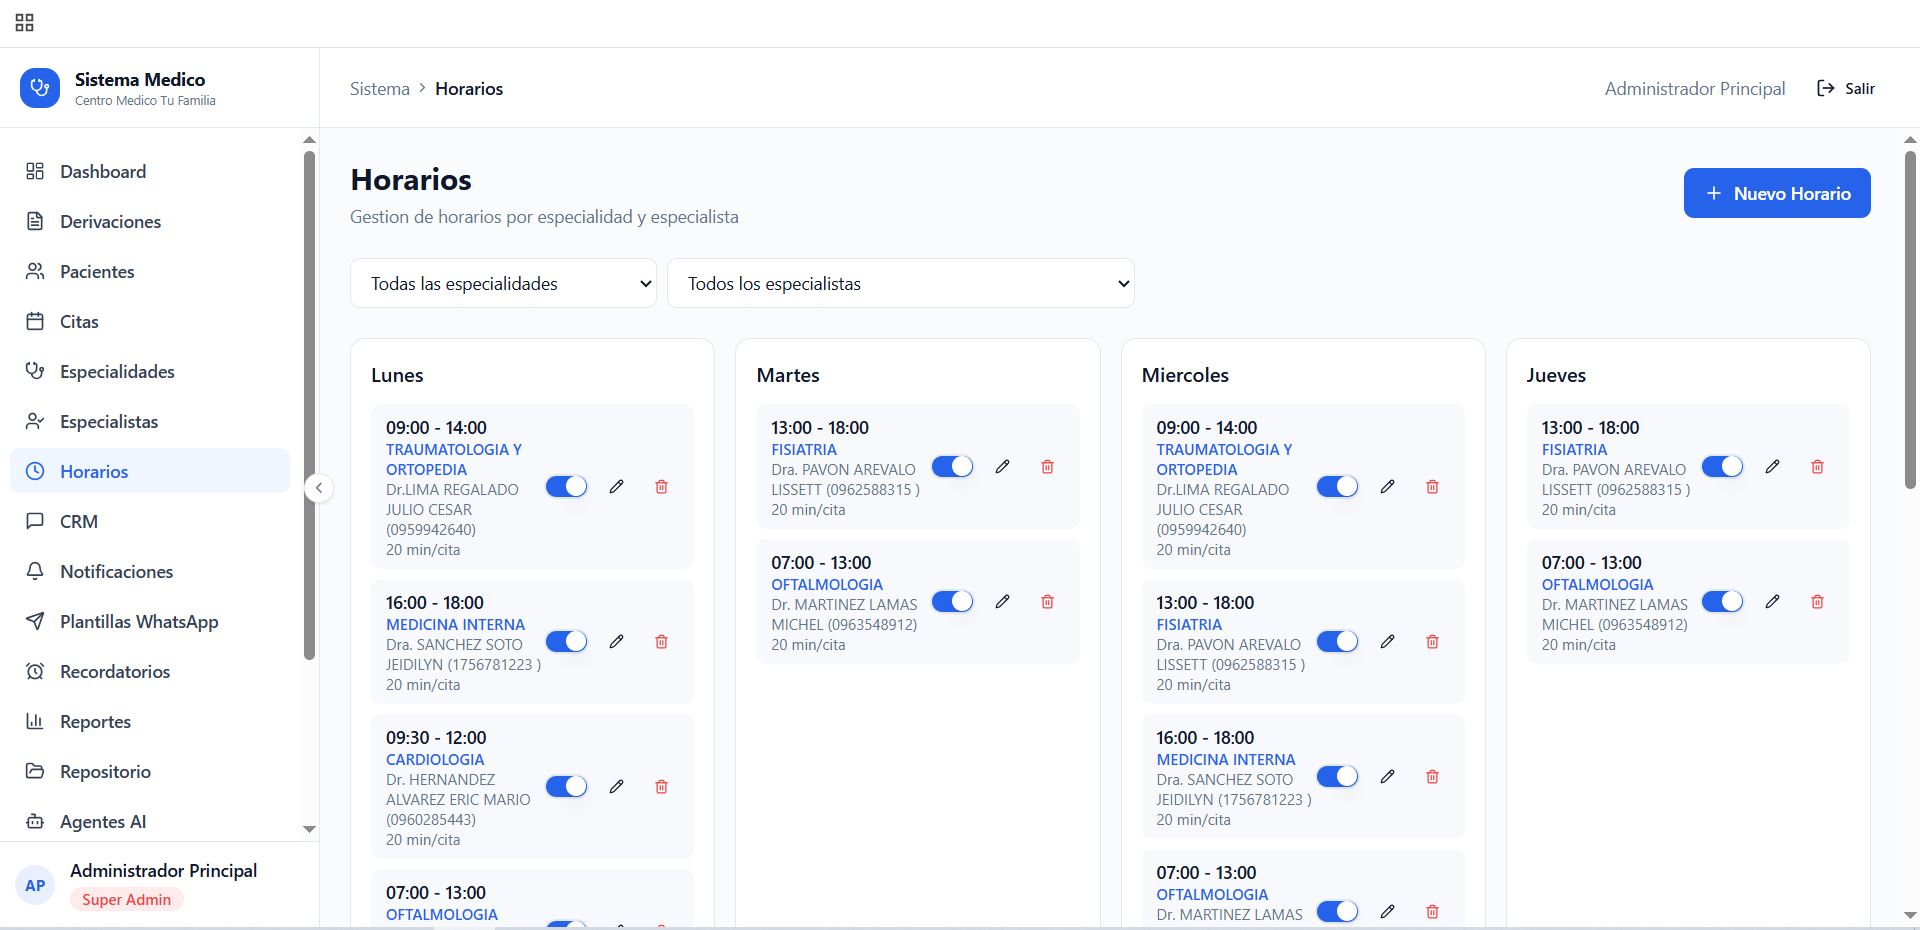Delete the Lunes Medicina Interna schedule
The image size is (1920, 930).
coord(661,642)
